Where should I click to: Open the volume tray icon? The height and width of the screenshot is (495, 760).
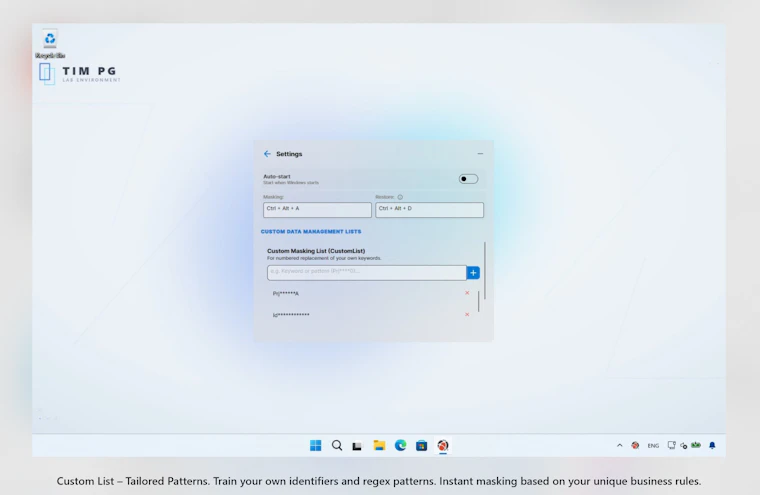coord(683,446)
